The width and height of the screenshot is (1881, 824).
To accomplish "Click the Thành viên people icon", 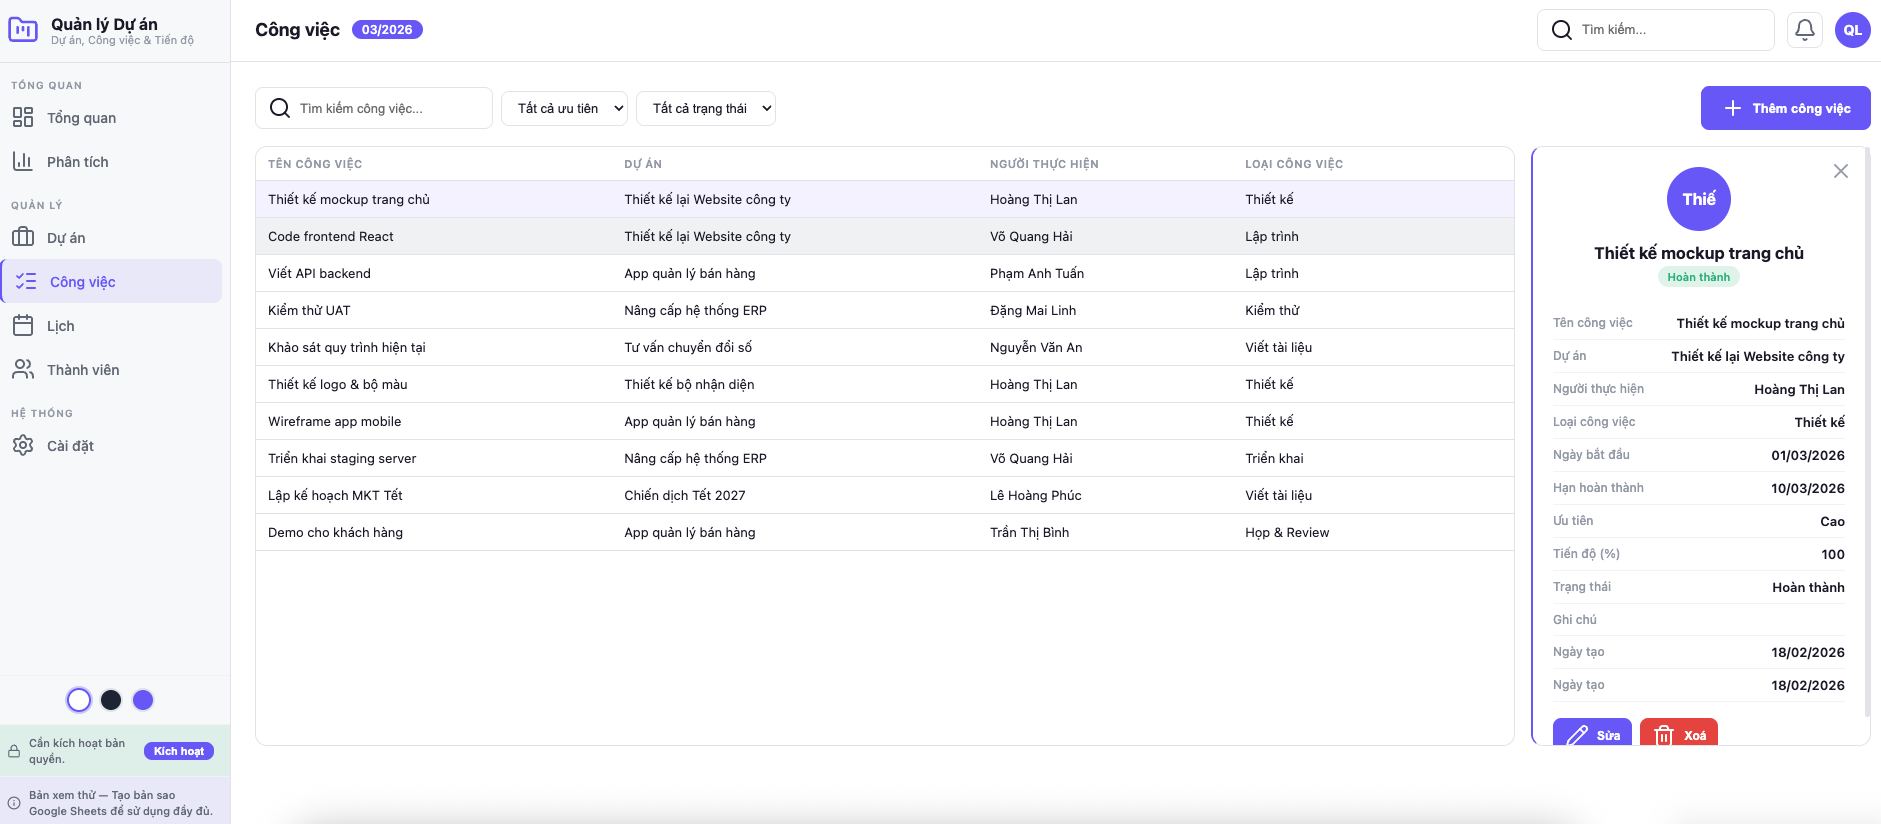I will 23,370.
